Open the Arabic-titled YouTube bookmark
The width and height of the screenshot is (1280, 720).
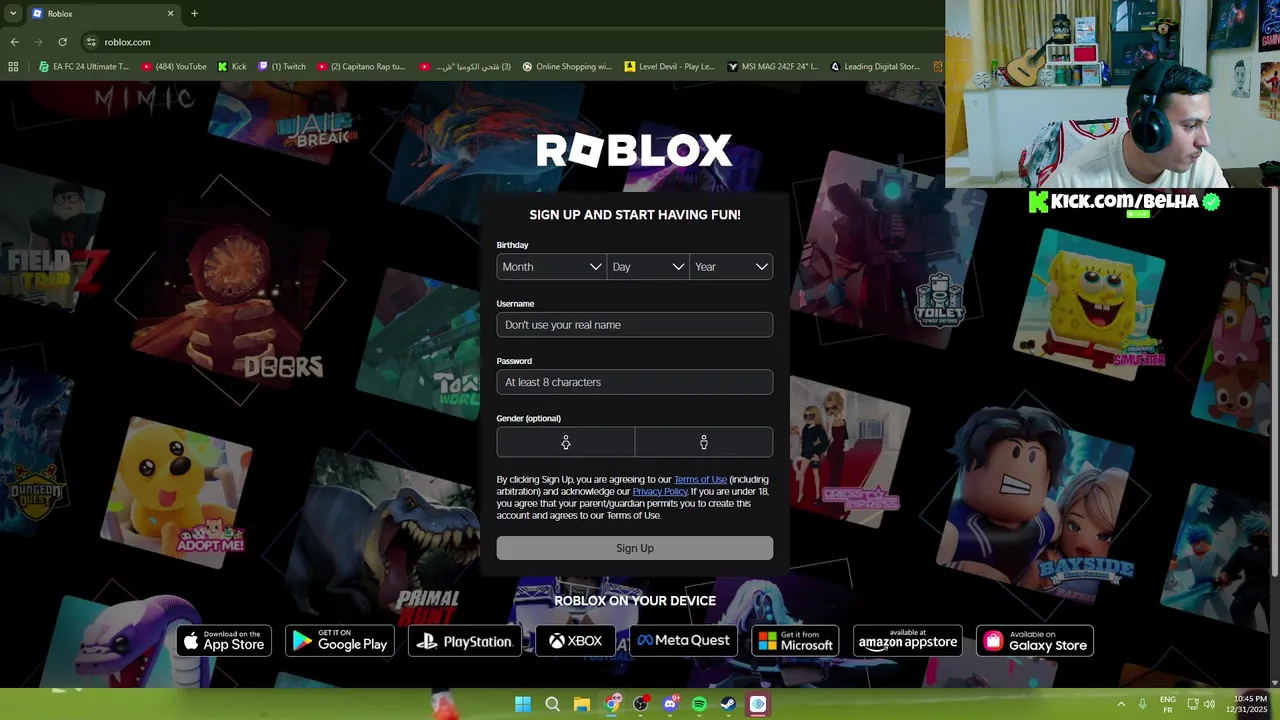pyautogui.click(x=465, y=67)
